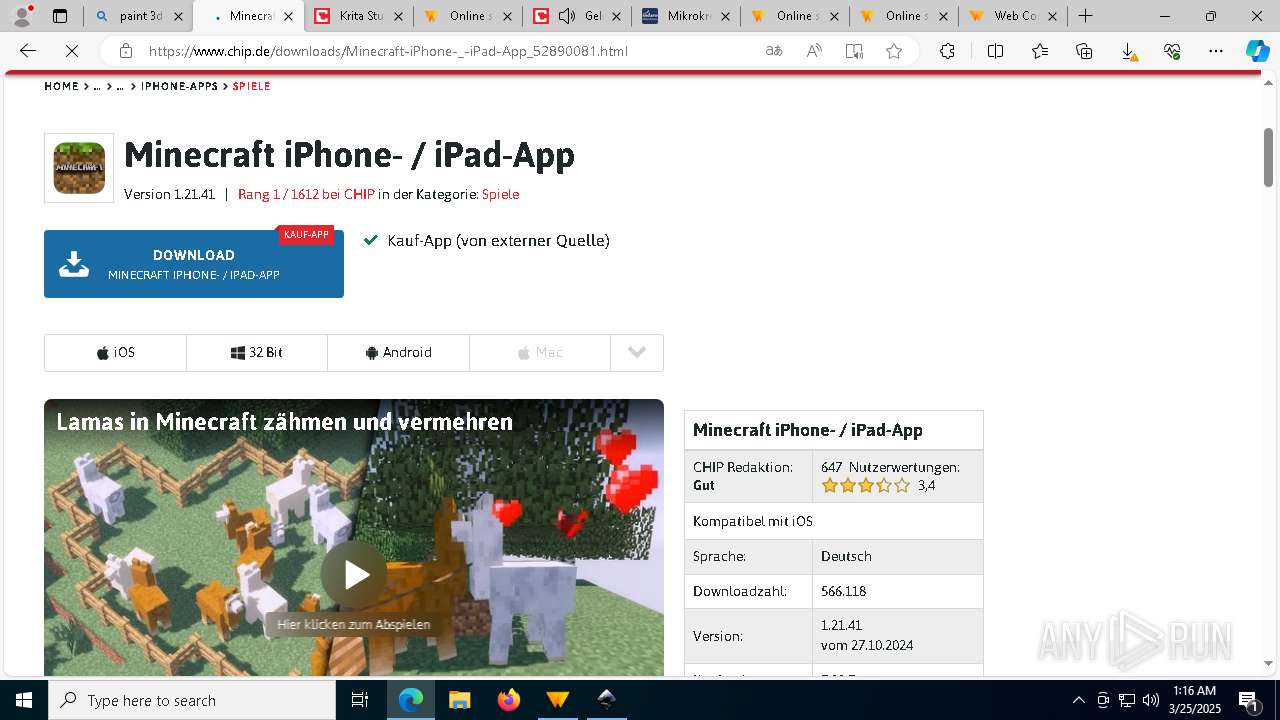Open downloads icon in toolbar

[1128, 51]
